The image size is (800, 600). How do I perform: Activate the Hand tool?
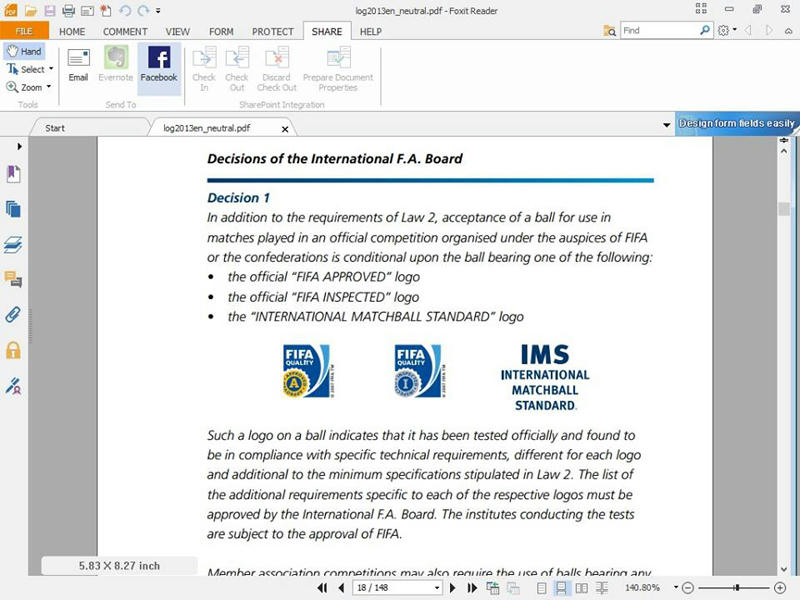coord(24,51)
